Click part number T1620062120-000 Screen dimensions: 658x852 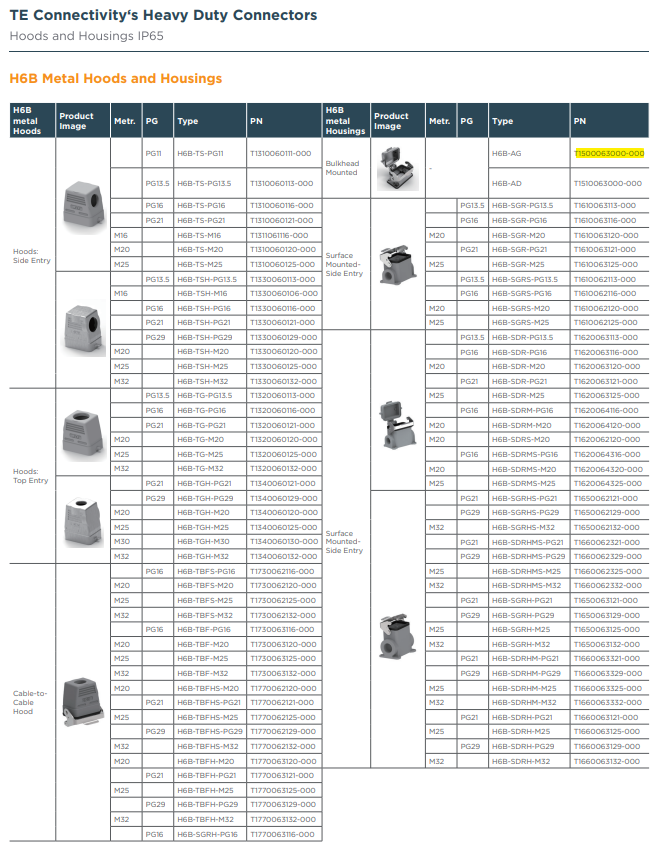[606, 439]
